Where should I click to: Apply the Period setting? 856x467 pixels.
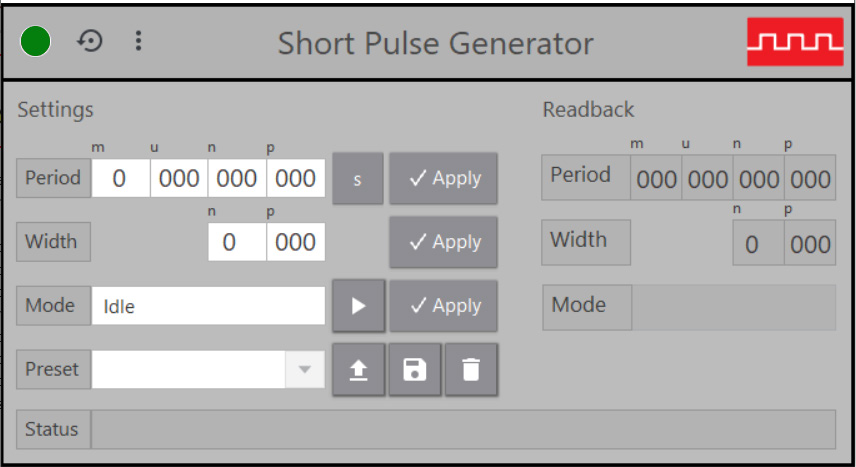pyautogui.click(x=443, y=179)
